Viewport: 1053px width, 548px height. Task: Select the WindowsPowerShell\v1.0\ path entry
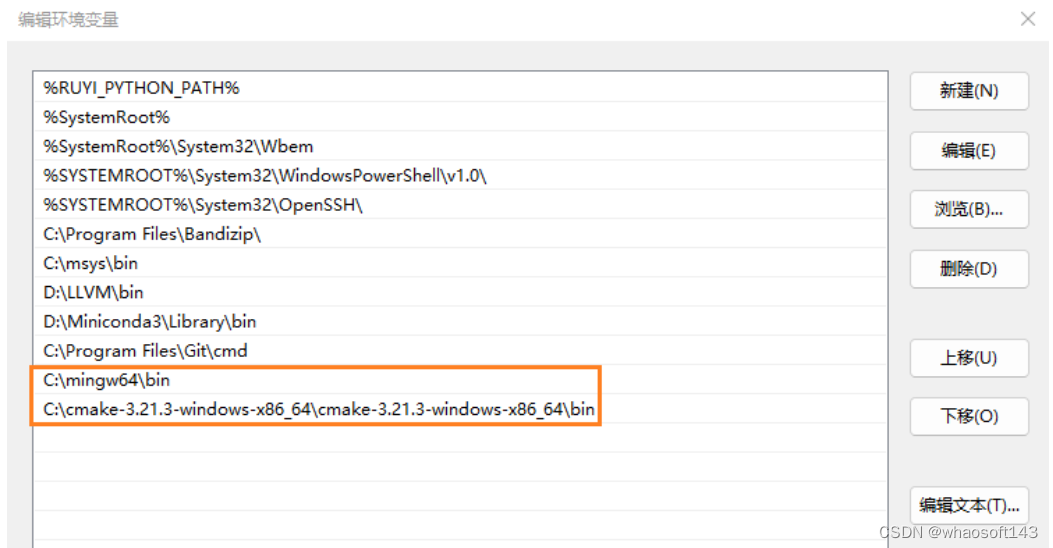click(460, 175)
